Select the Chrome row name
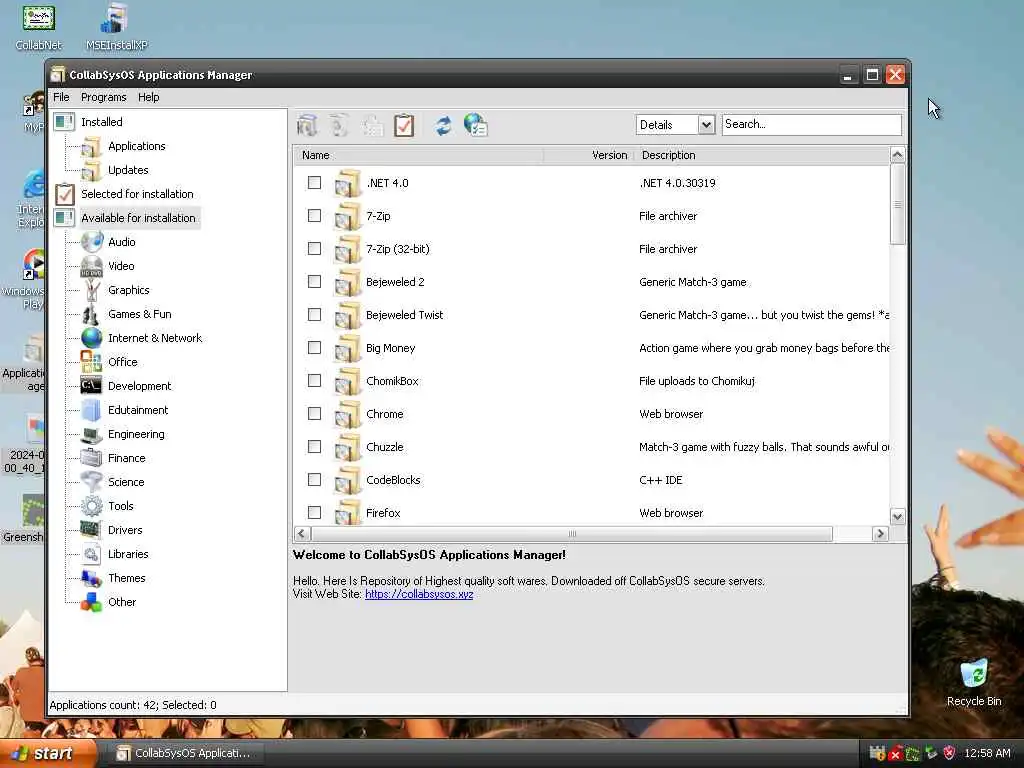 coord(385,414)
